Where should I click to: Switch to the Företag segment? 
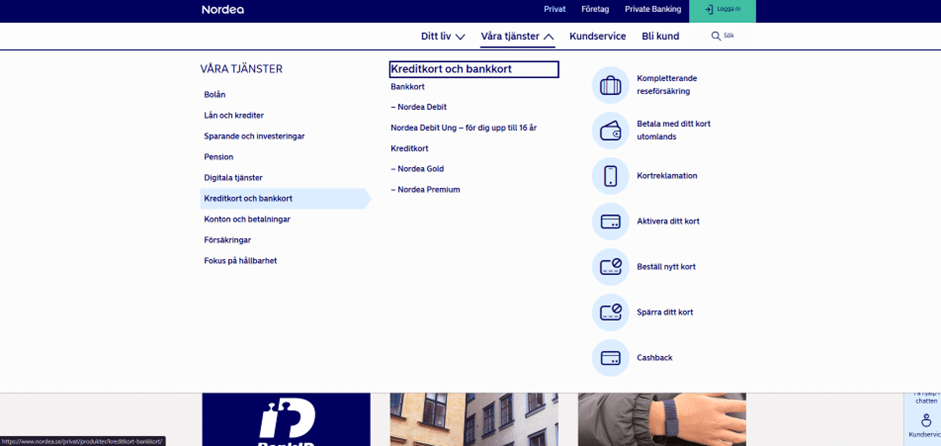pyautogui.click(x=595, y=9)
